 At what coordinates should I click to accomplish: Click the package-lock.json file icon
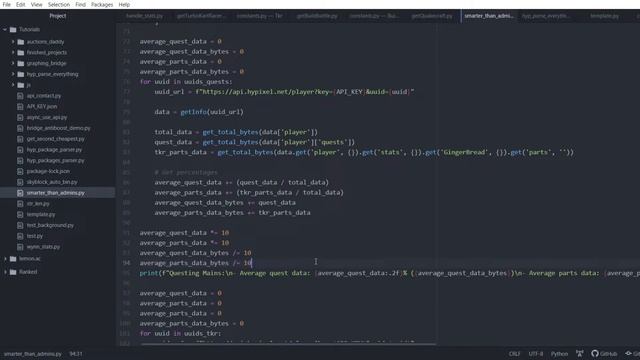click(20, 171)
